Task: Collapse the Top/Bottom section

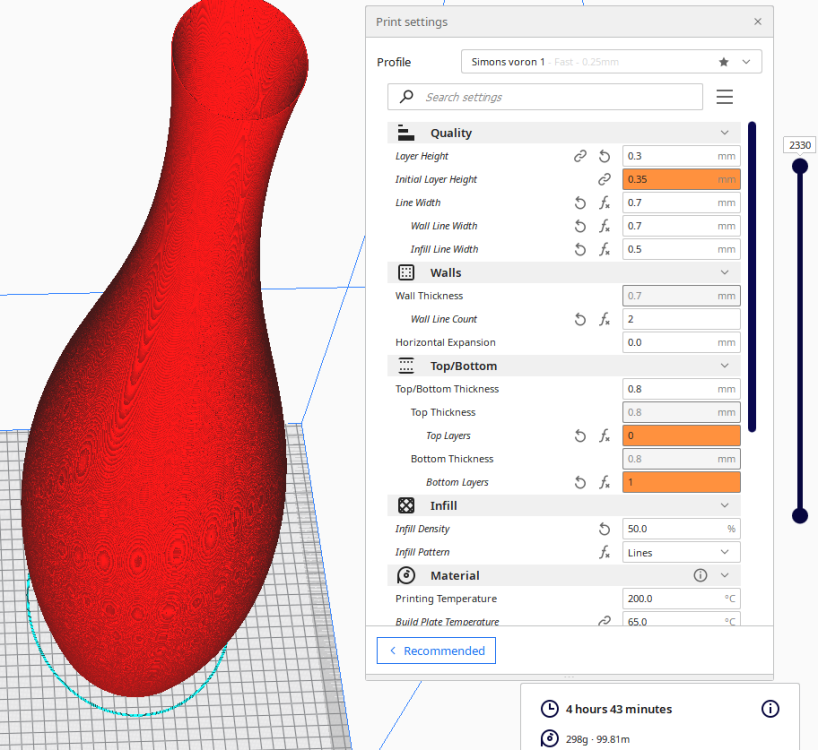Action: 725,366
